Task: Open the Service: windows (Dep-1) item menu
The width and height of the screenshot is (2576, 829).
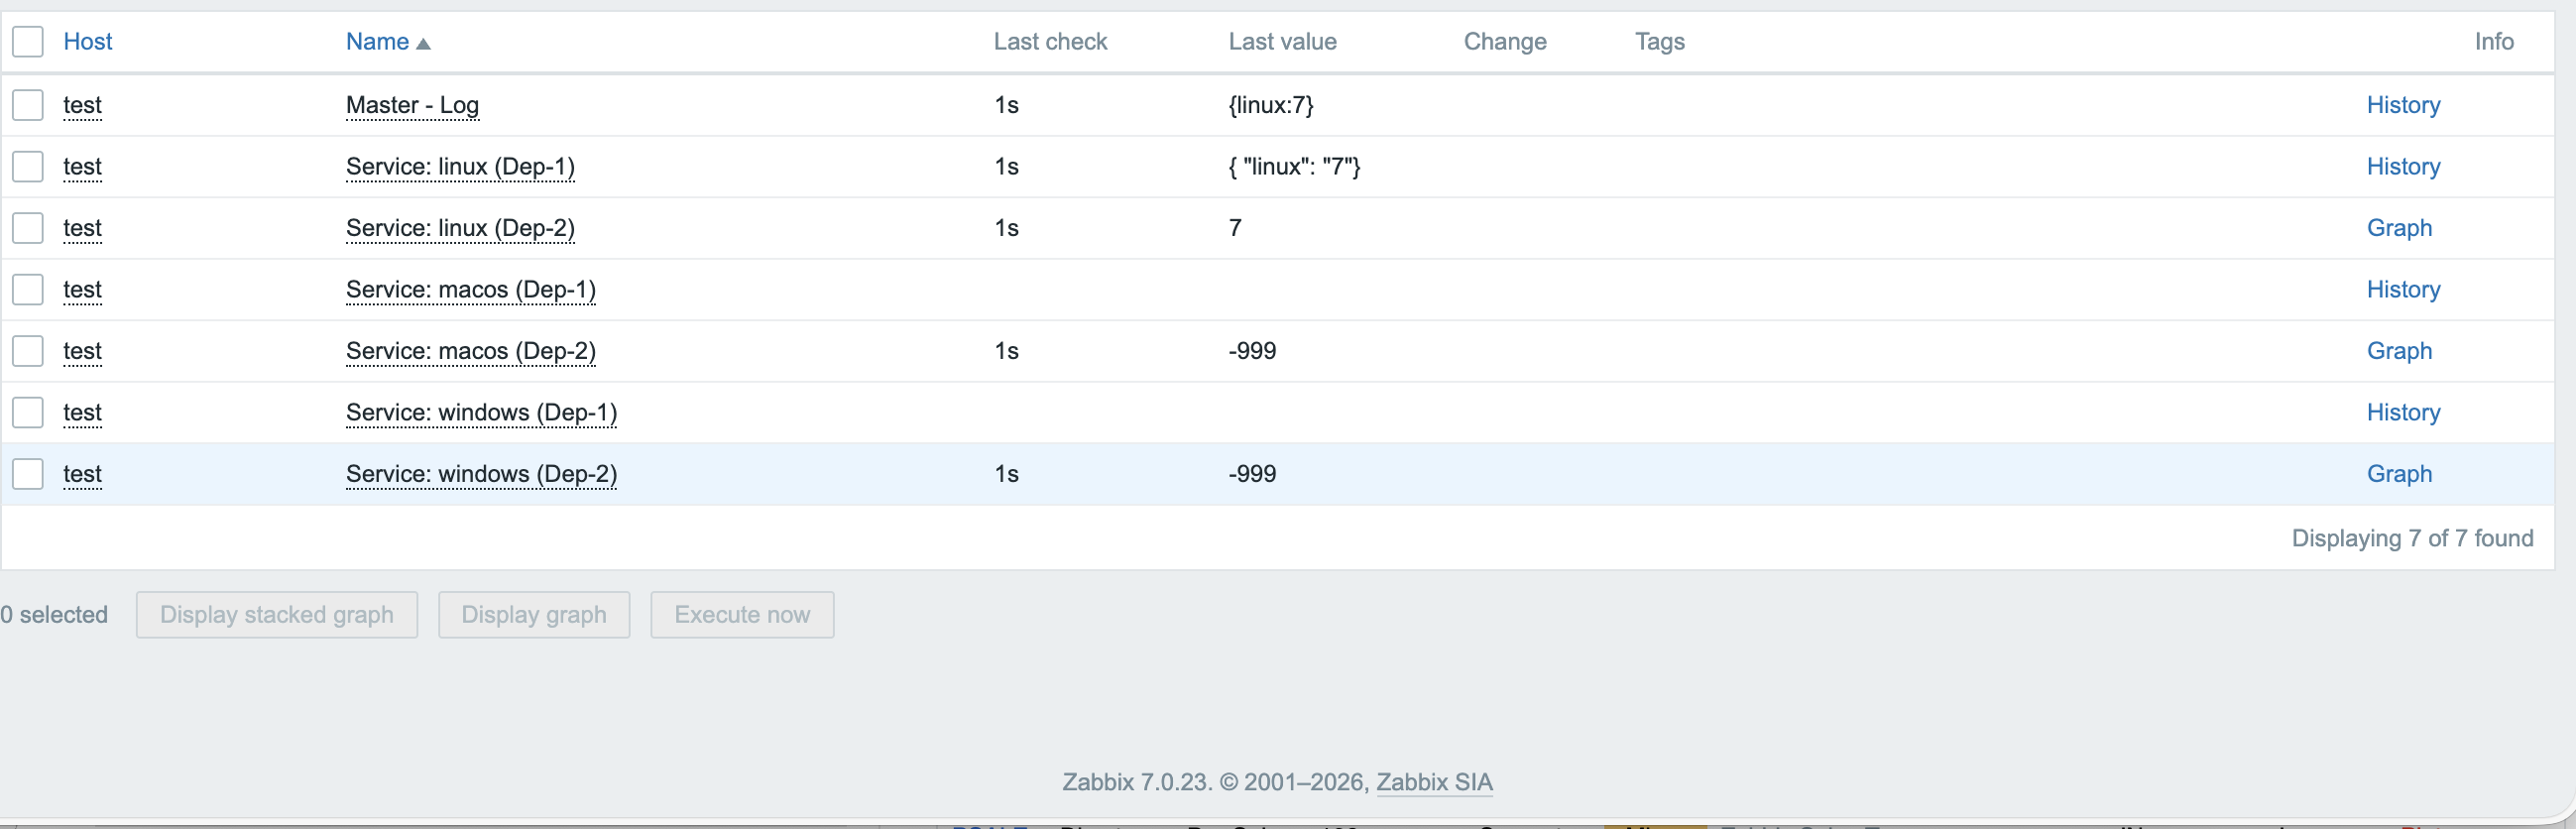Action: [x=481, y=413]
